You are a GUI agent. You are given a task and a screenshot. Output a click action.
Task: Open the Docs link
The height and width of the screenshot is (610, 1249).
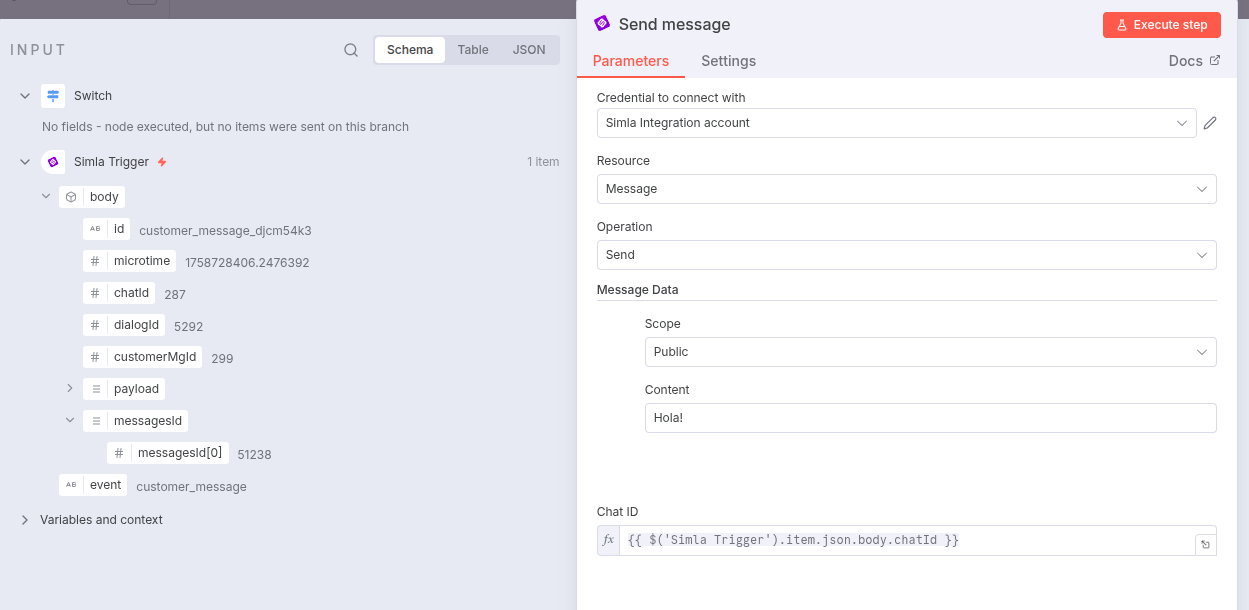1194,61
